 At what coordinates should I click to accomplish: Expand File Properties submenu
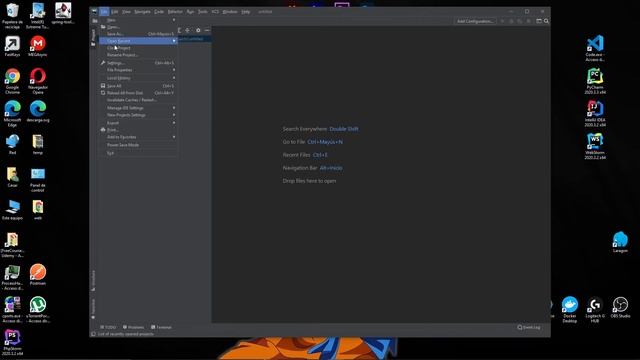[x=138, y=70]
